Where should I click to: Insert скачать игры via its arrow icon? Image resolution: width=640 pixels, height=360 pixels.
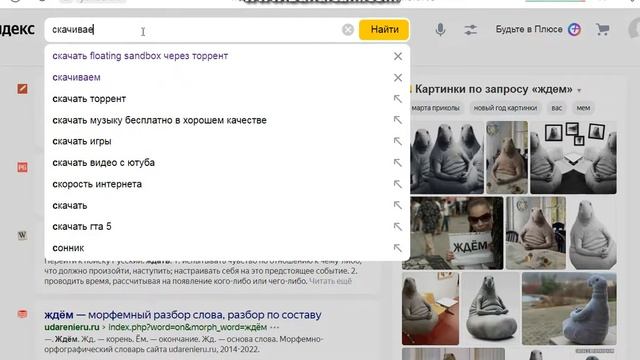click(x=398, y=141)
